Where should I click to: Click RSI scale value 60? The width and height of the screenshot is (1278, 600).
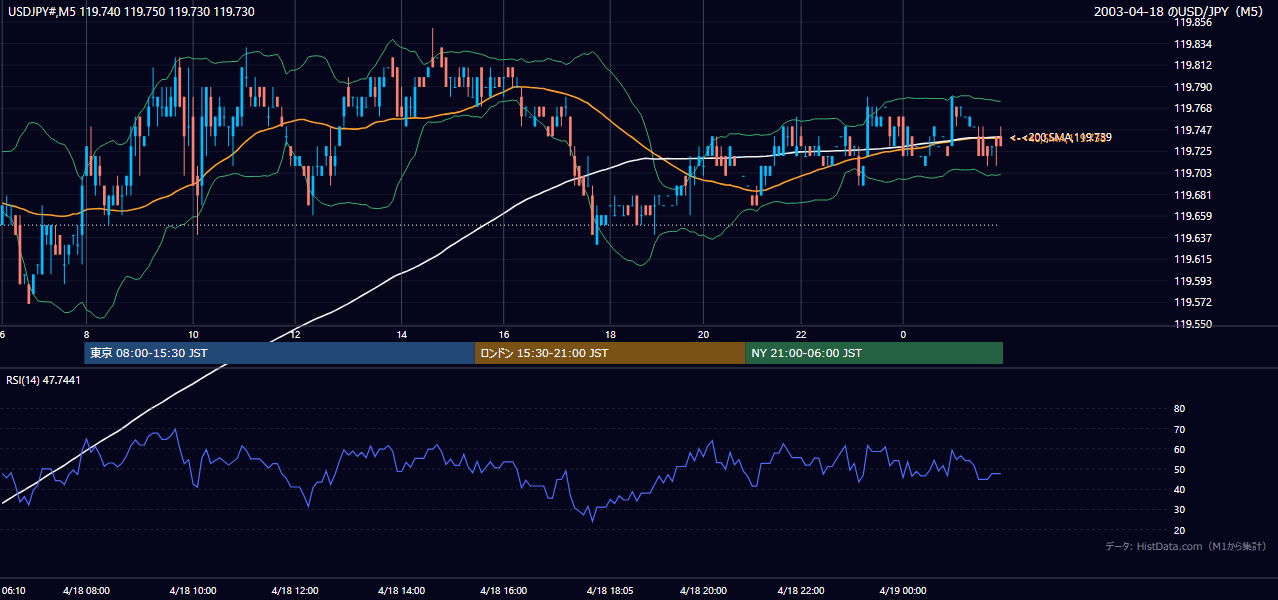click(1179, 449)
